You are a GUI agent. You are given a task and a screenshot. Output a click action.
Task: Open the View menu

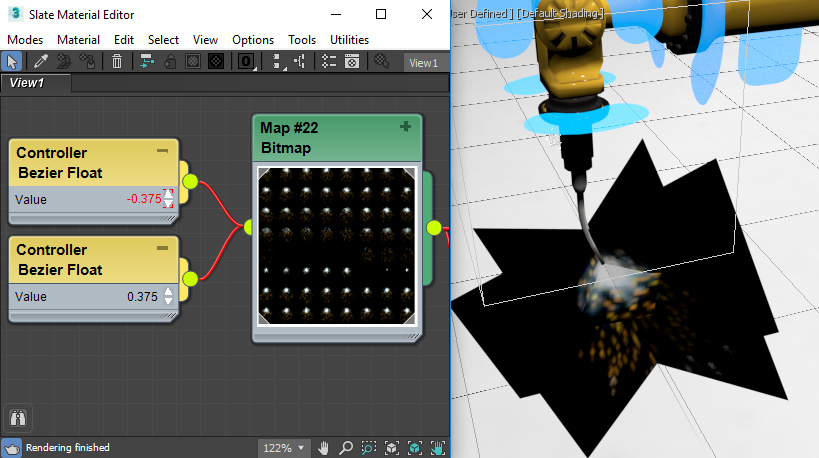[205, 40]
